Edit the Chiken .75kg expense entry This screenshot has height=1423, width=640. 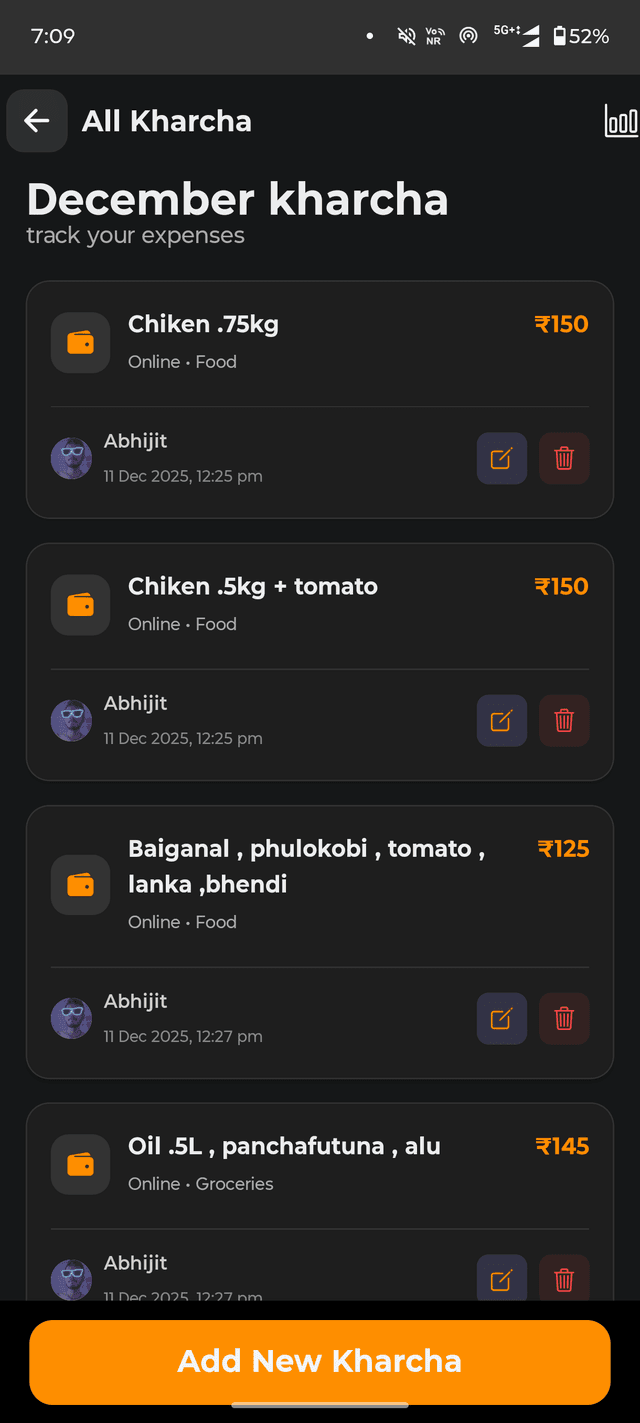coord(501,458)
